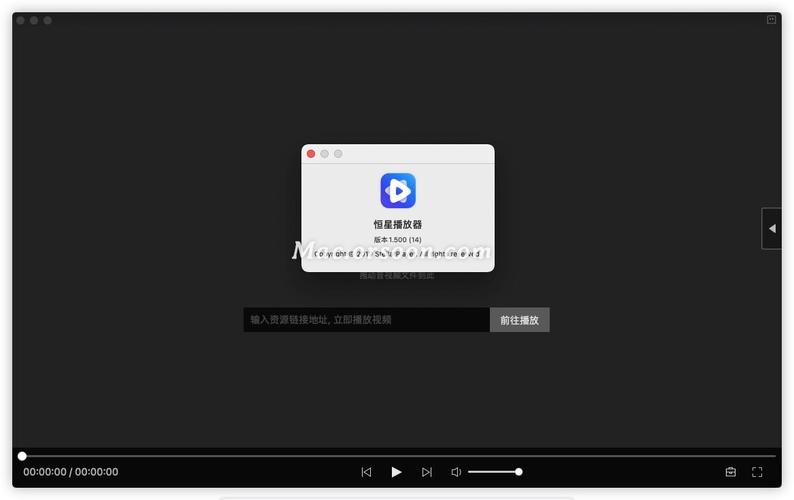Click the mini-window icon at top-right corner
Screen dimensions: 794x500
[771, 19]
